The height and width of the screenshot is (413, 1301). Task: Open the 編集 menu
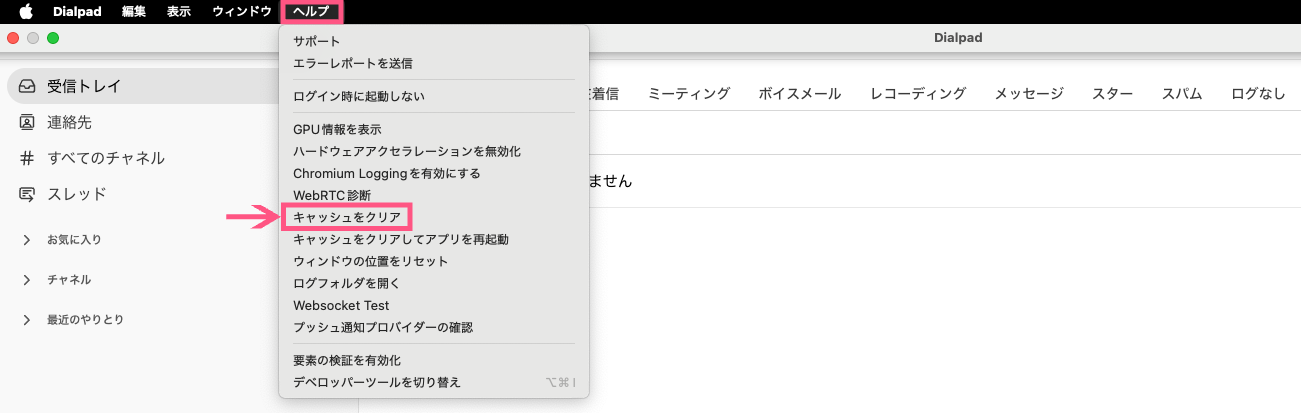[132, 12]
